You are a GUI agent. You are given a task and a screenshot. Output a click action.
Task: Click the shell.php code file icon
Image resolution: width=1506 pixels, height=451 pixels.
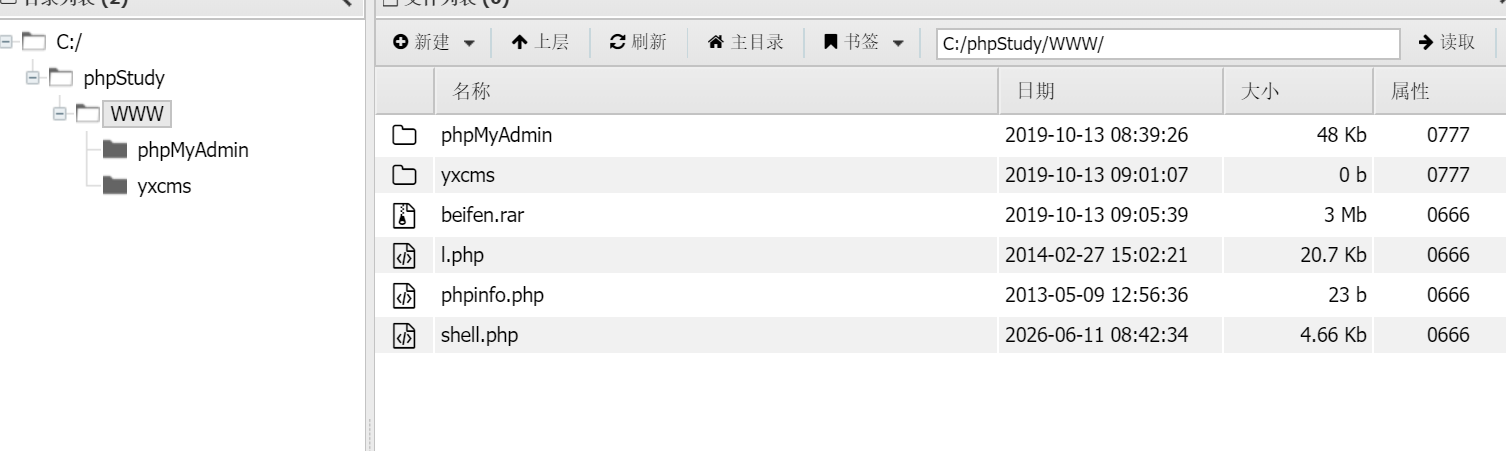pyautogui.click(x=403, y=336)
